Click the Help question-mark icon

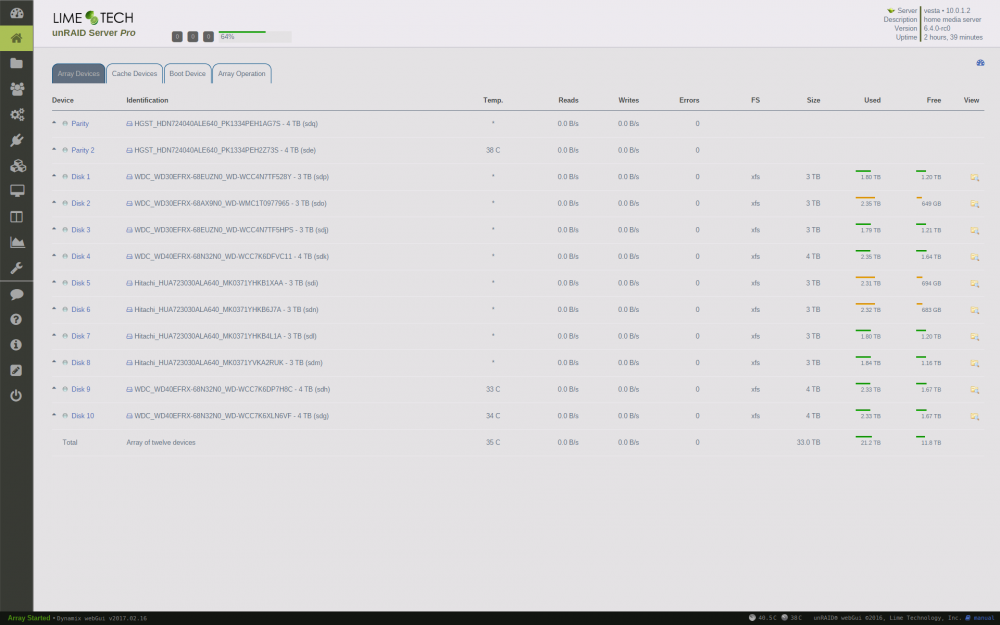17,320
